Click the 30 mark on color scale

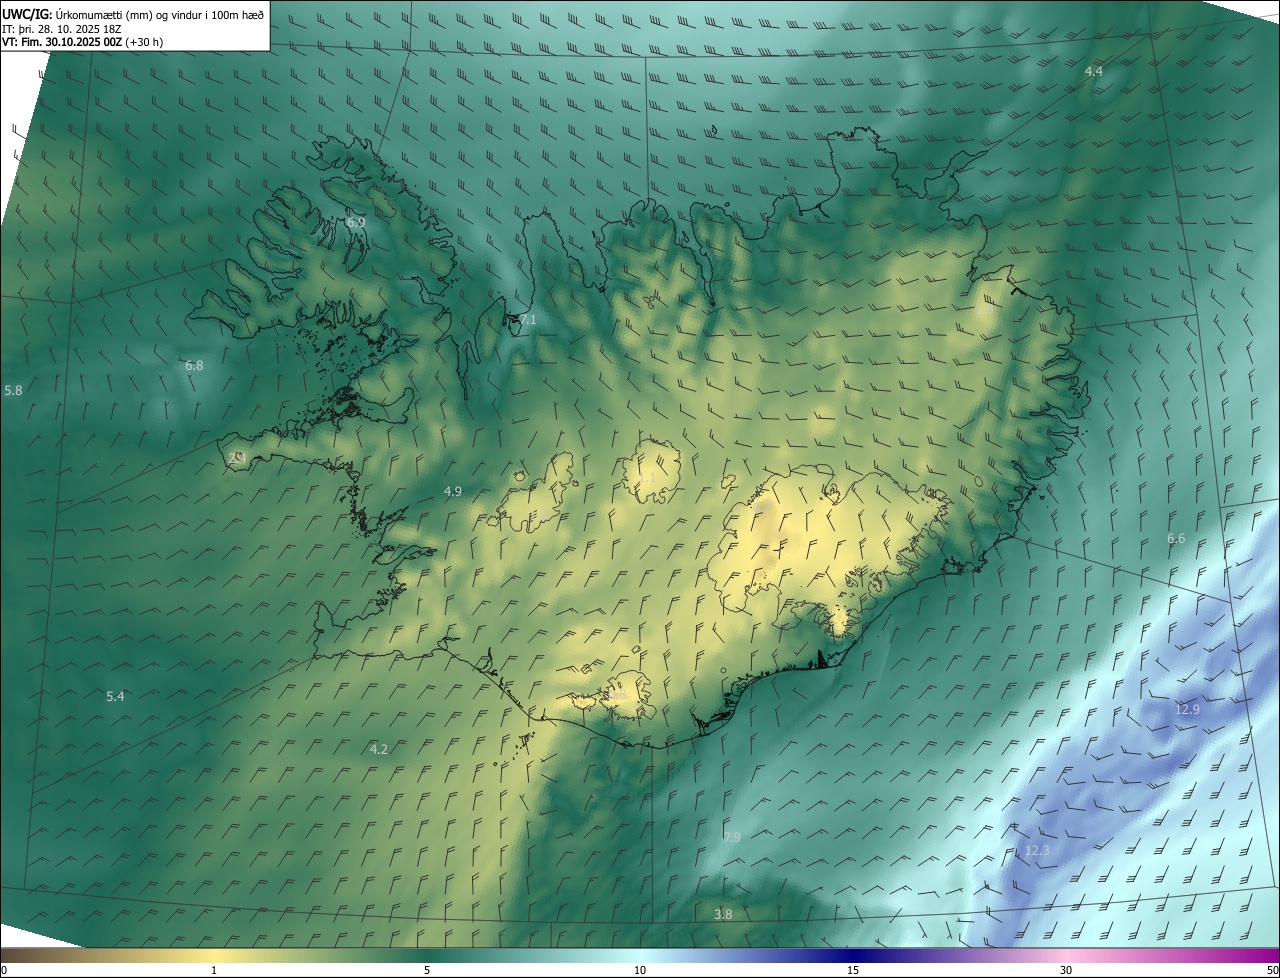pos(1066,970)
